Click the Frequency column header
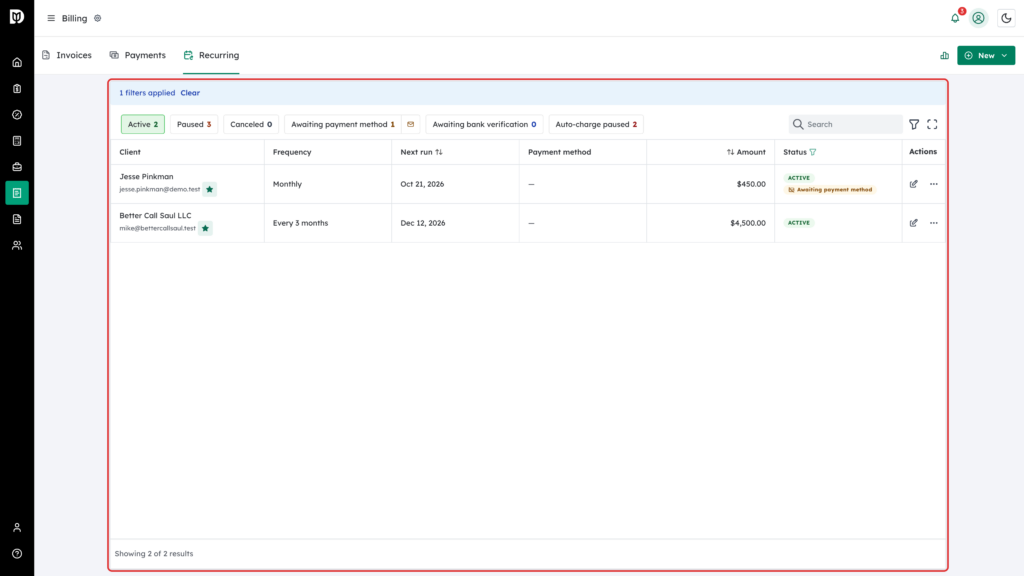The height and width of the screenshot is (576, 1024). (292, 152)
